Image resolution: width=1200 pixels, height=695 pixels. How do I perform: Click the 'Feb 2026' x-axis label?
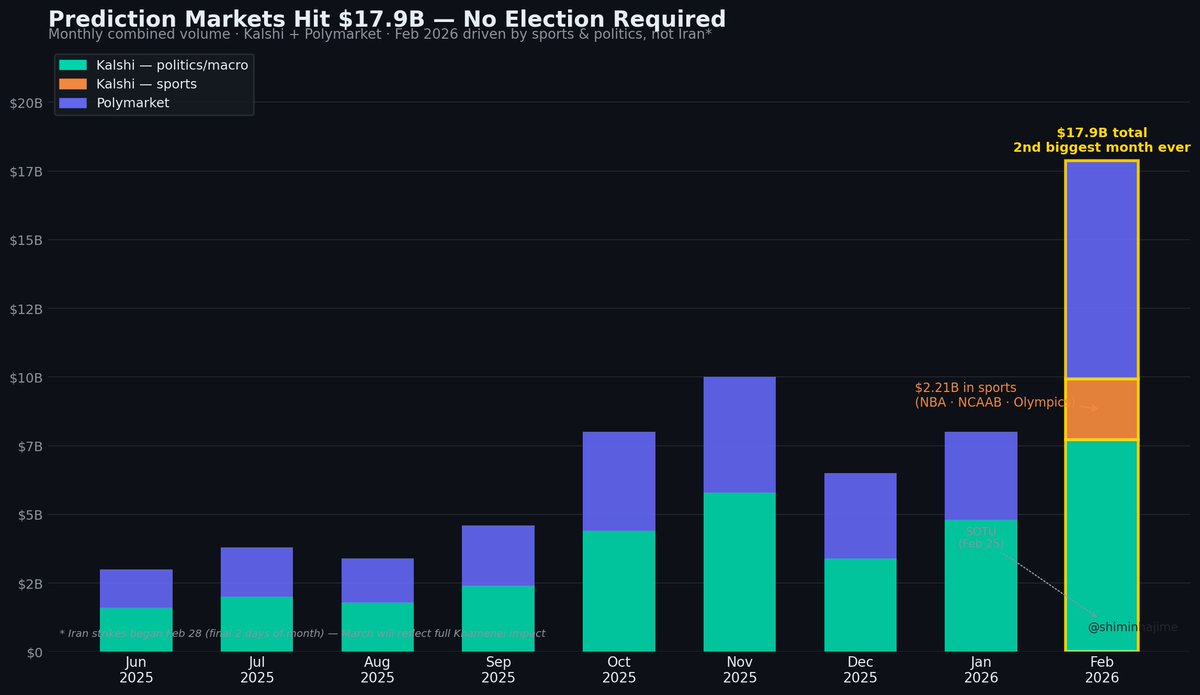coord(1102,670)
